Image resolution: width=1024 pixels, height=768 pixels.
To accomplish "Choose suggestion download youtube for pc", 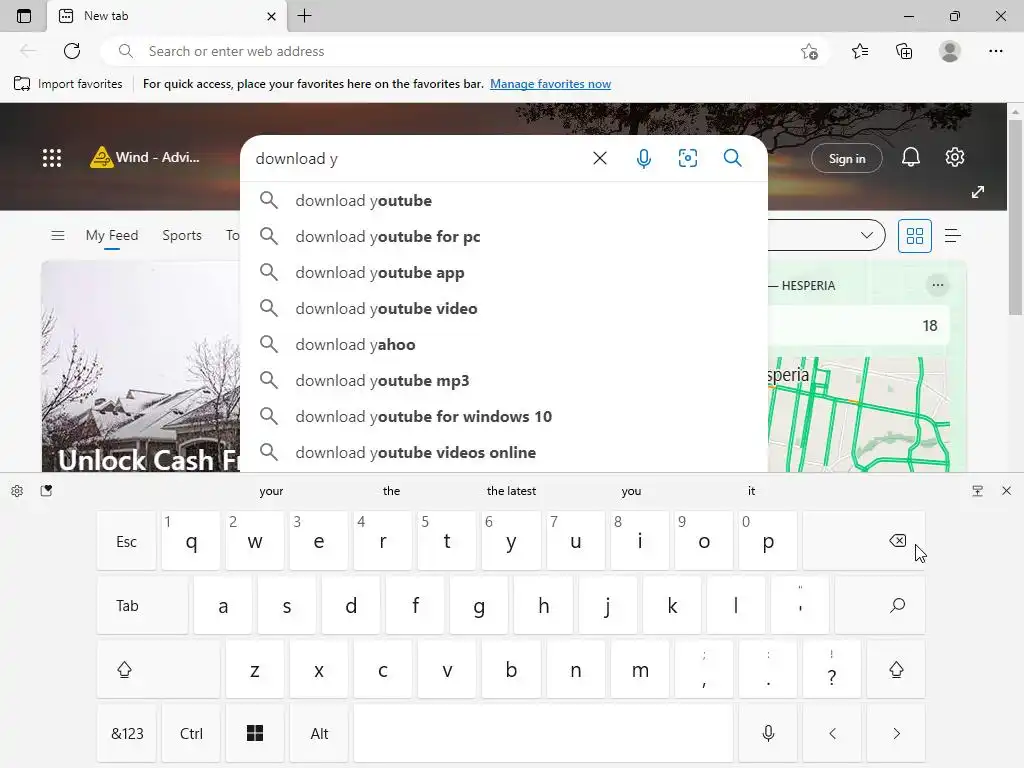I will tap(504, 236).
